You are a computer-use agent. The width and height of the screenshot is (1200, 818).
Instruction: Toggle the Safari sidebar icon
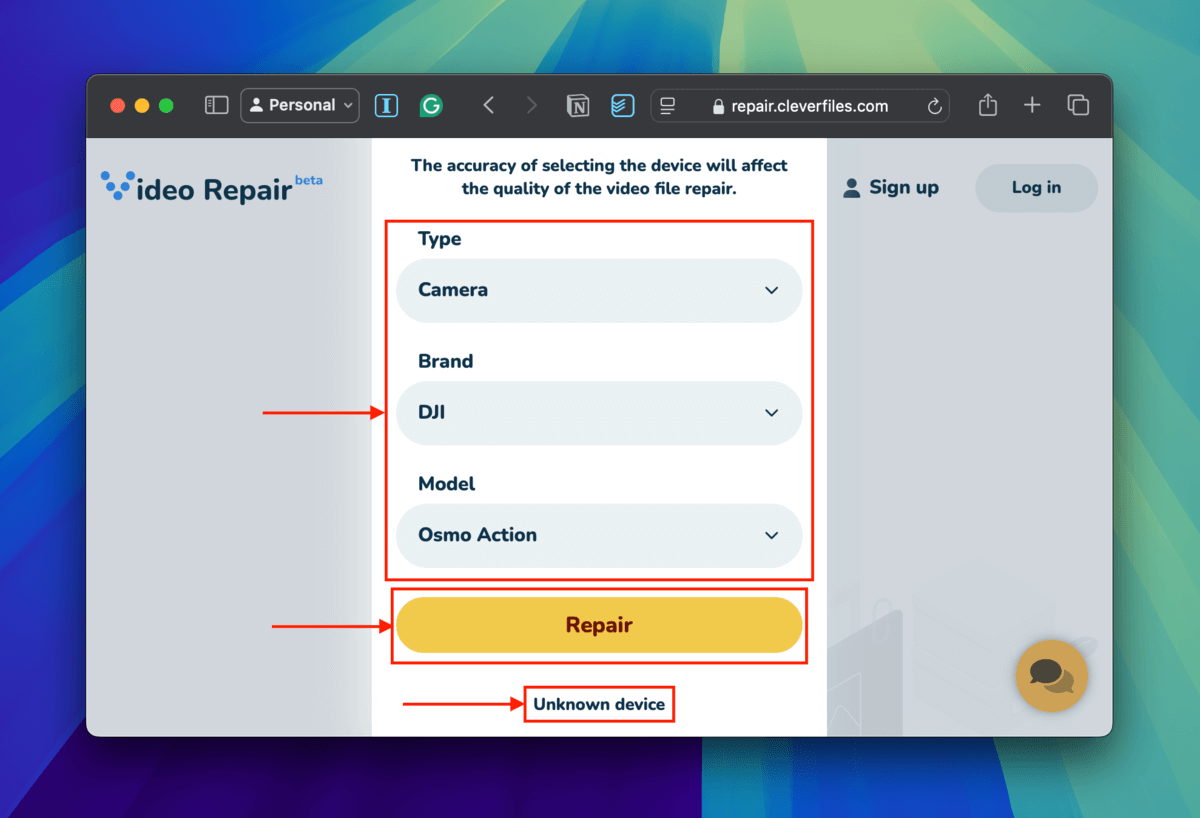[x=217, y=105]
